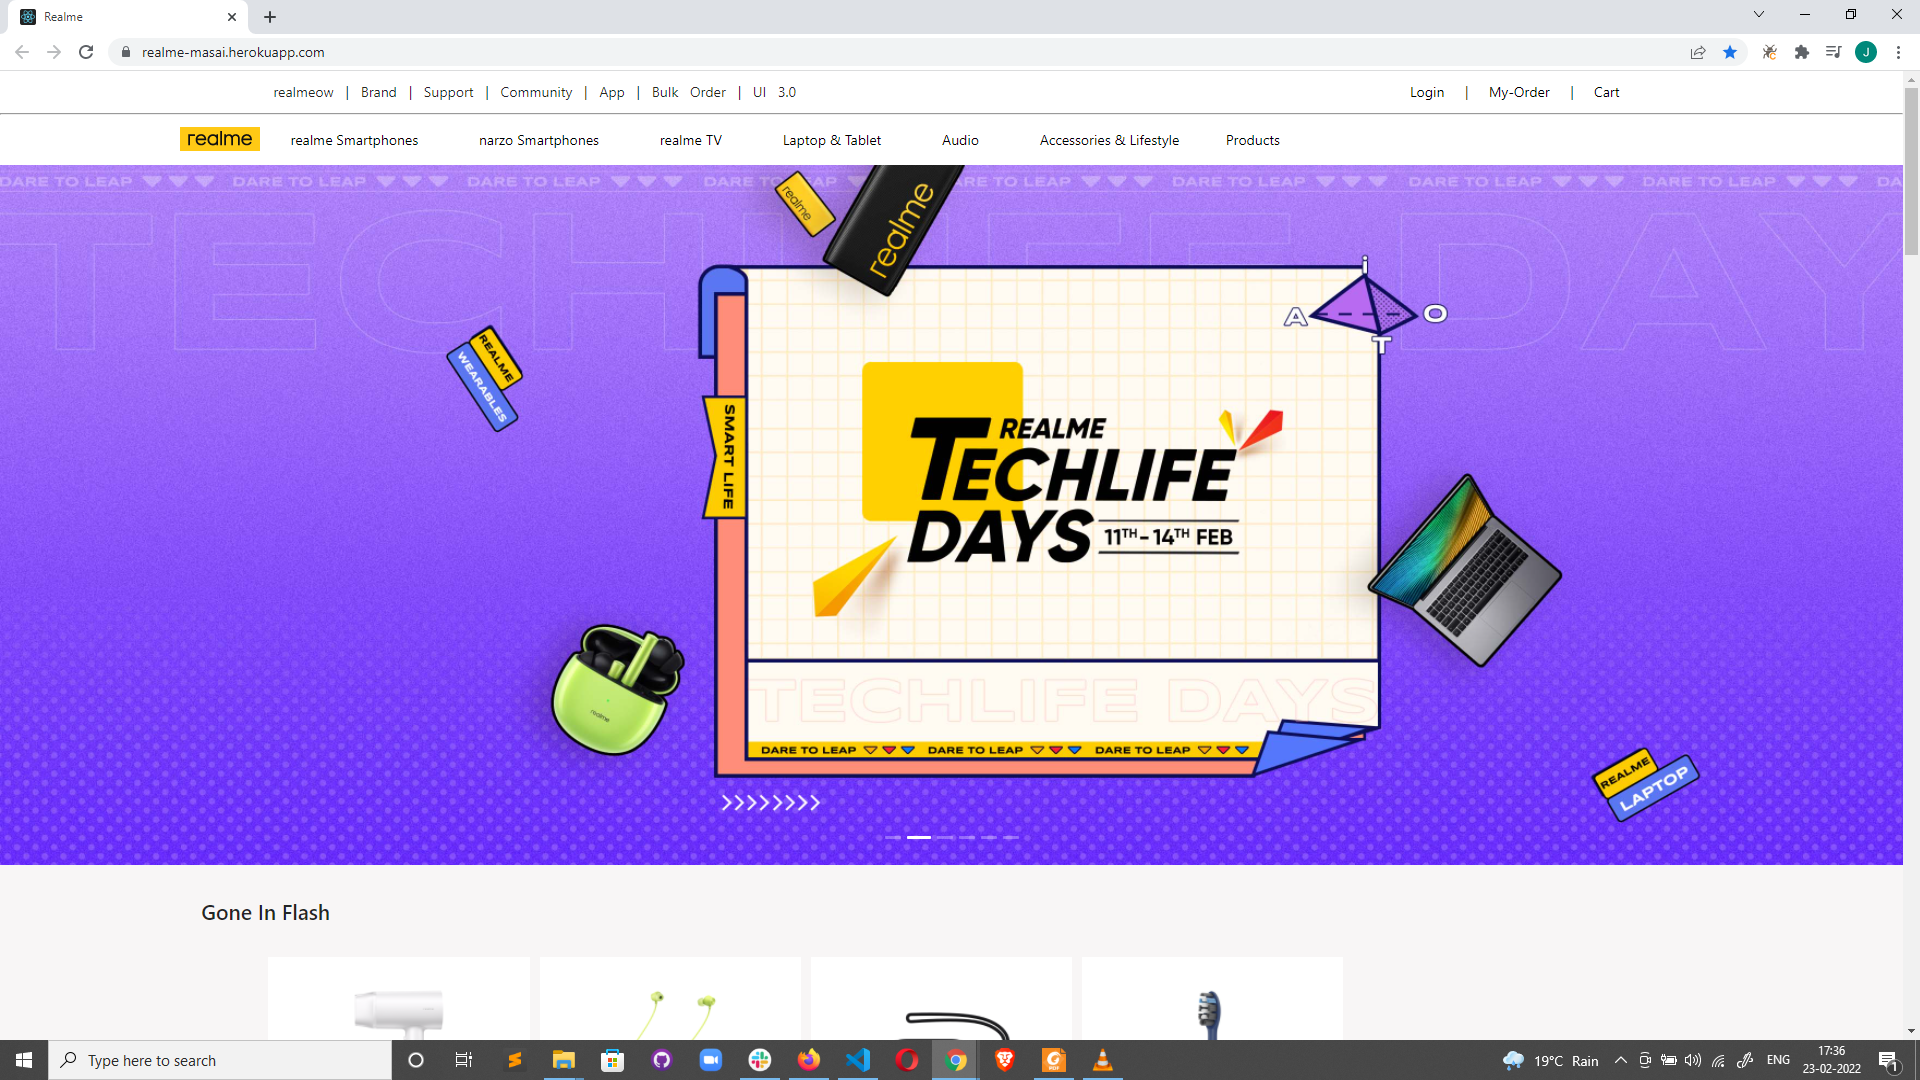Open the Cart link
This screenshot has width=1920, height=1080.
(x=1606, y=92)
